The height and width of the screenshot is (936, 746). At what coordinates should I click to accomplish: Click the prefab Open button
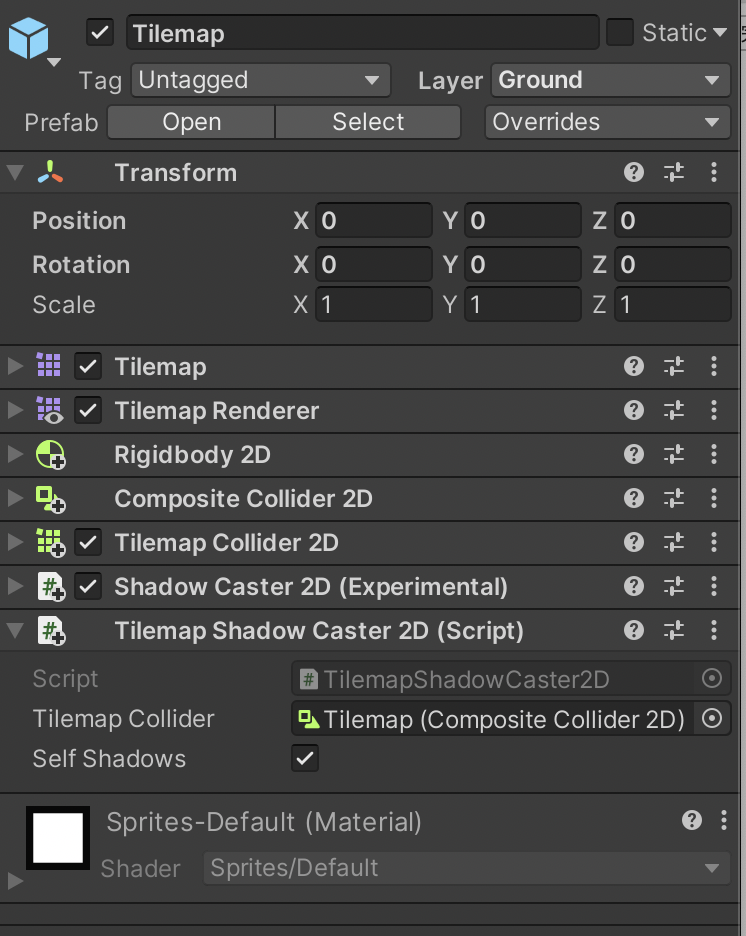pyautogui.click(x=190, y=122)
